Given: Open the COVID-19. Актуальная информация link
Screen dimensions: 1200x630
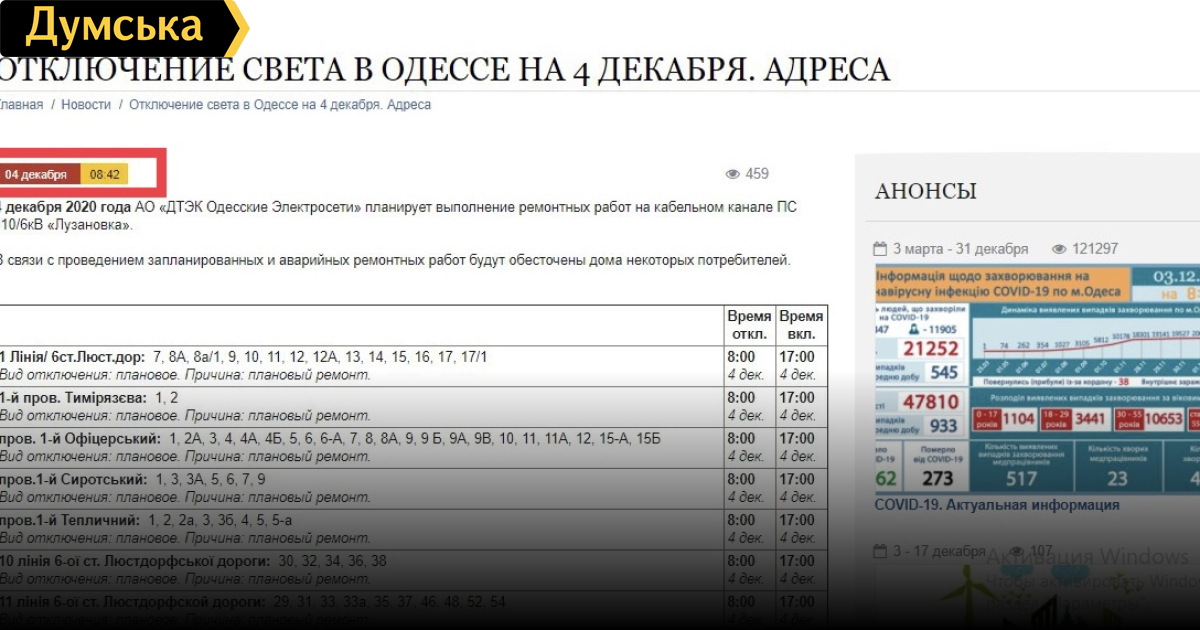Looking at the screenshot, I should [x=997, y=505].
